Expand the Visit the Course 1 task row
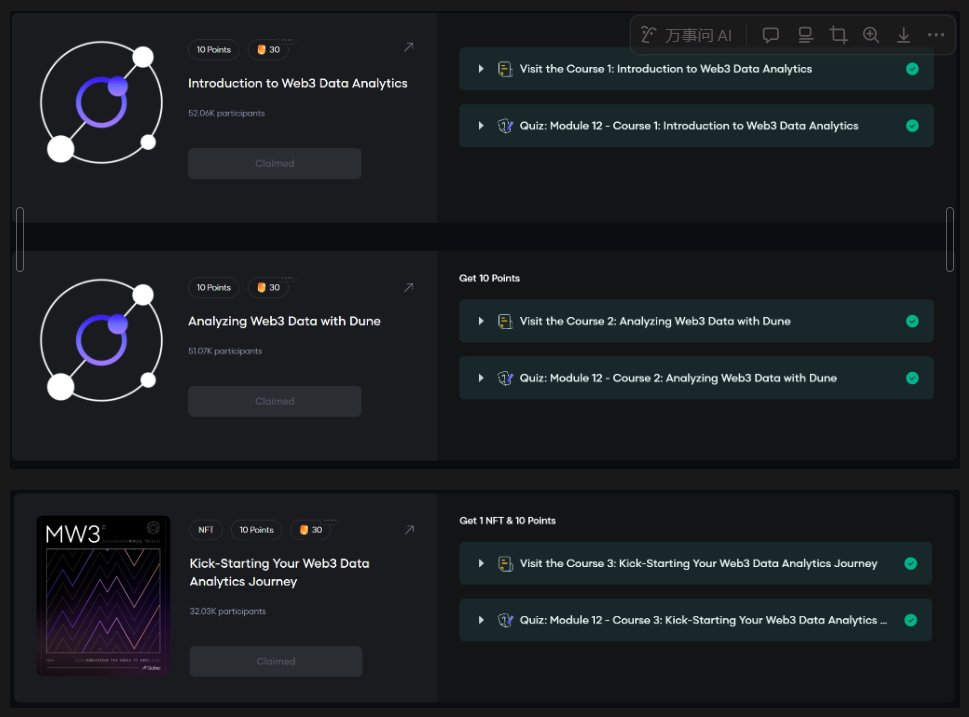 [x=481, y=69]
